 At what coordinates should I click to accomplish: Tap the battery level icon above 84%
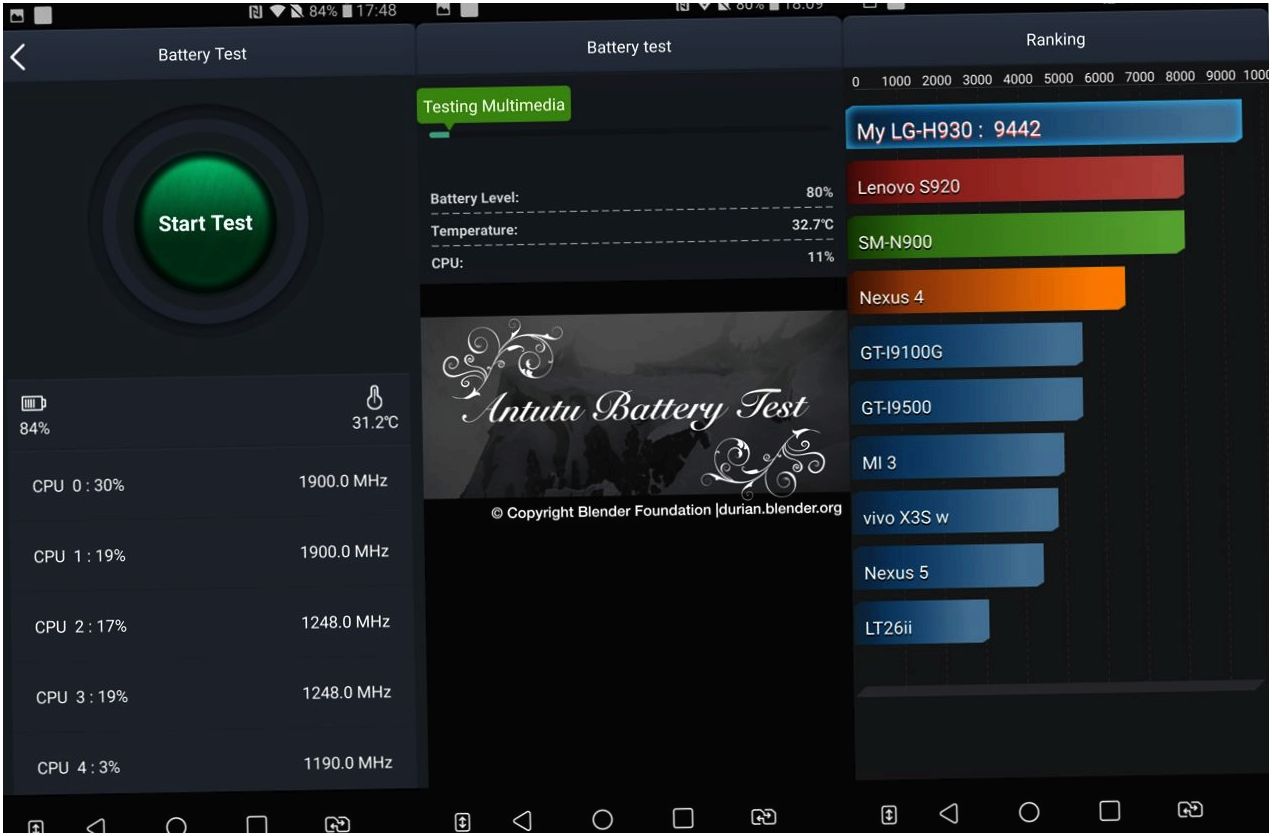pos(33,404)
